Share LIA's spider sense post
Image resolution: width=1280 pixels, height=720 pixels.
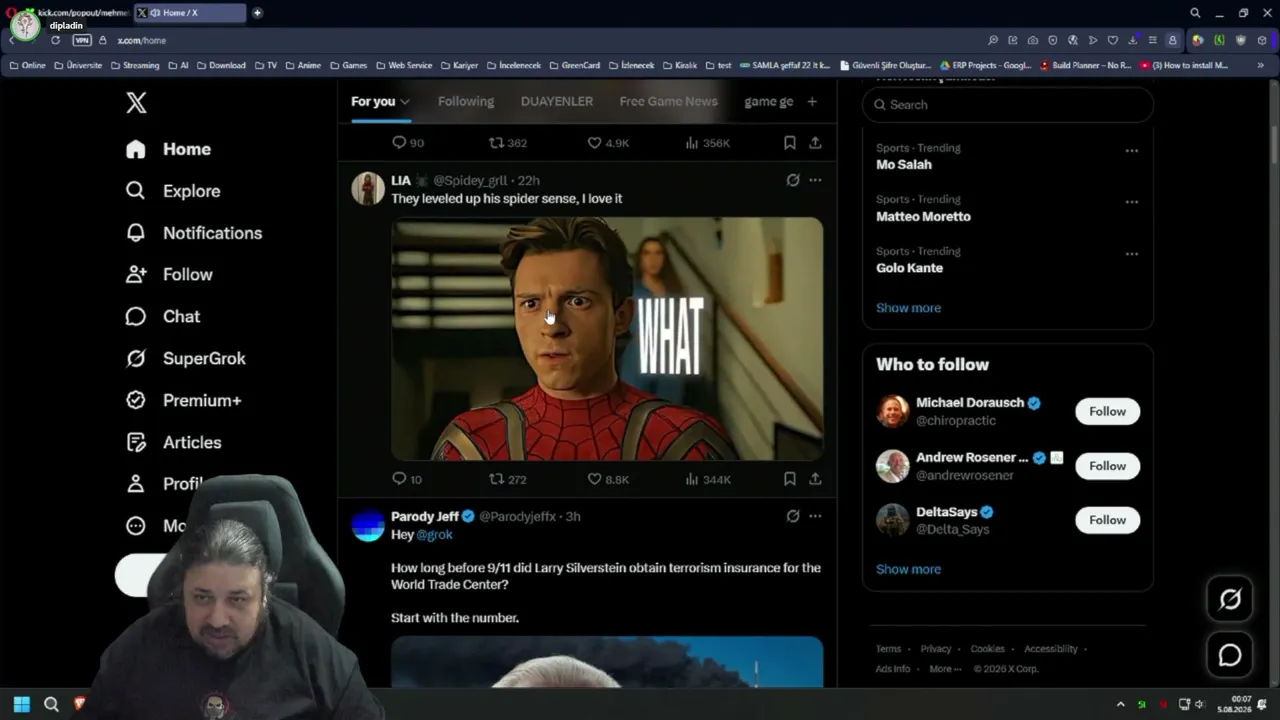pos(815,479)
